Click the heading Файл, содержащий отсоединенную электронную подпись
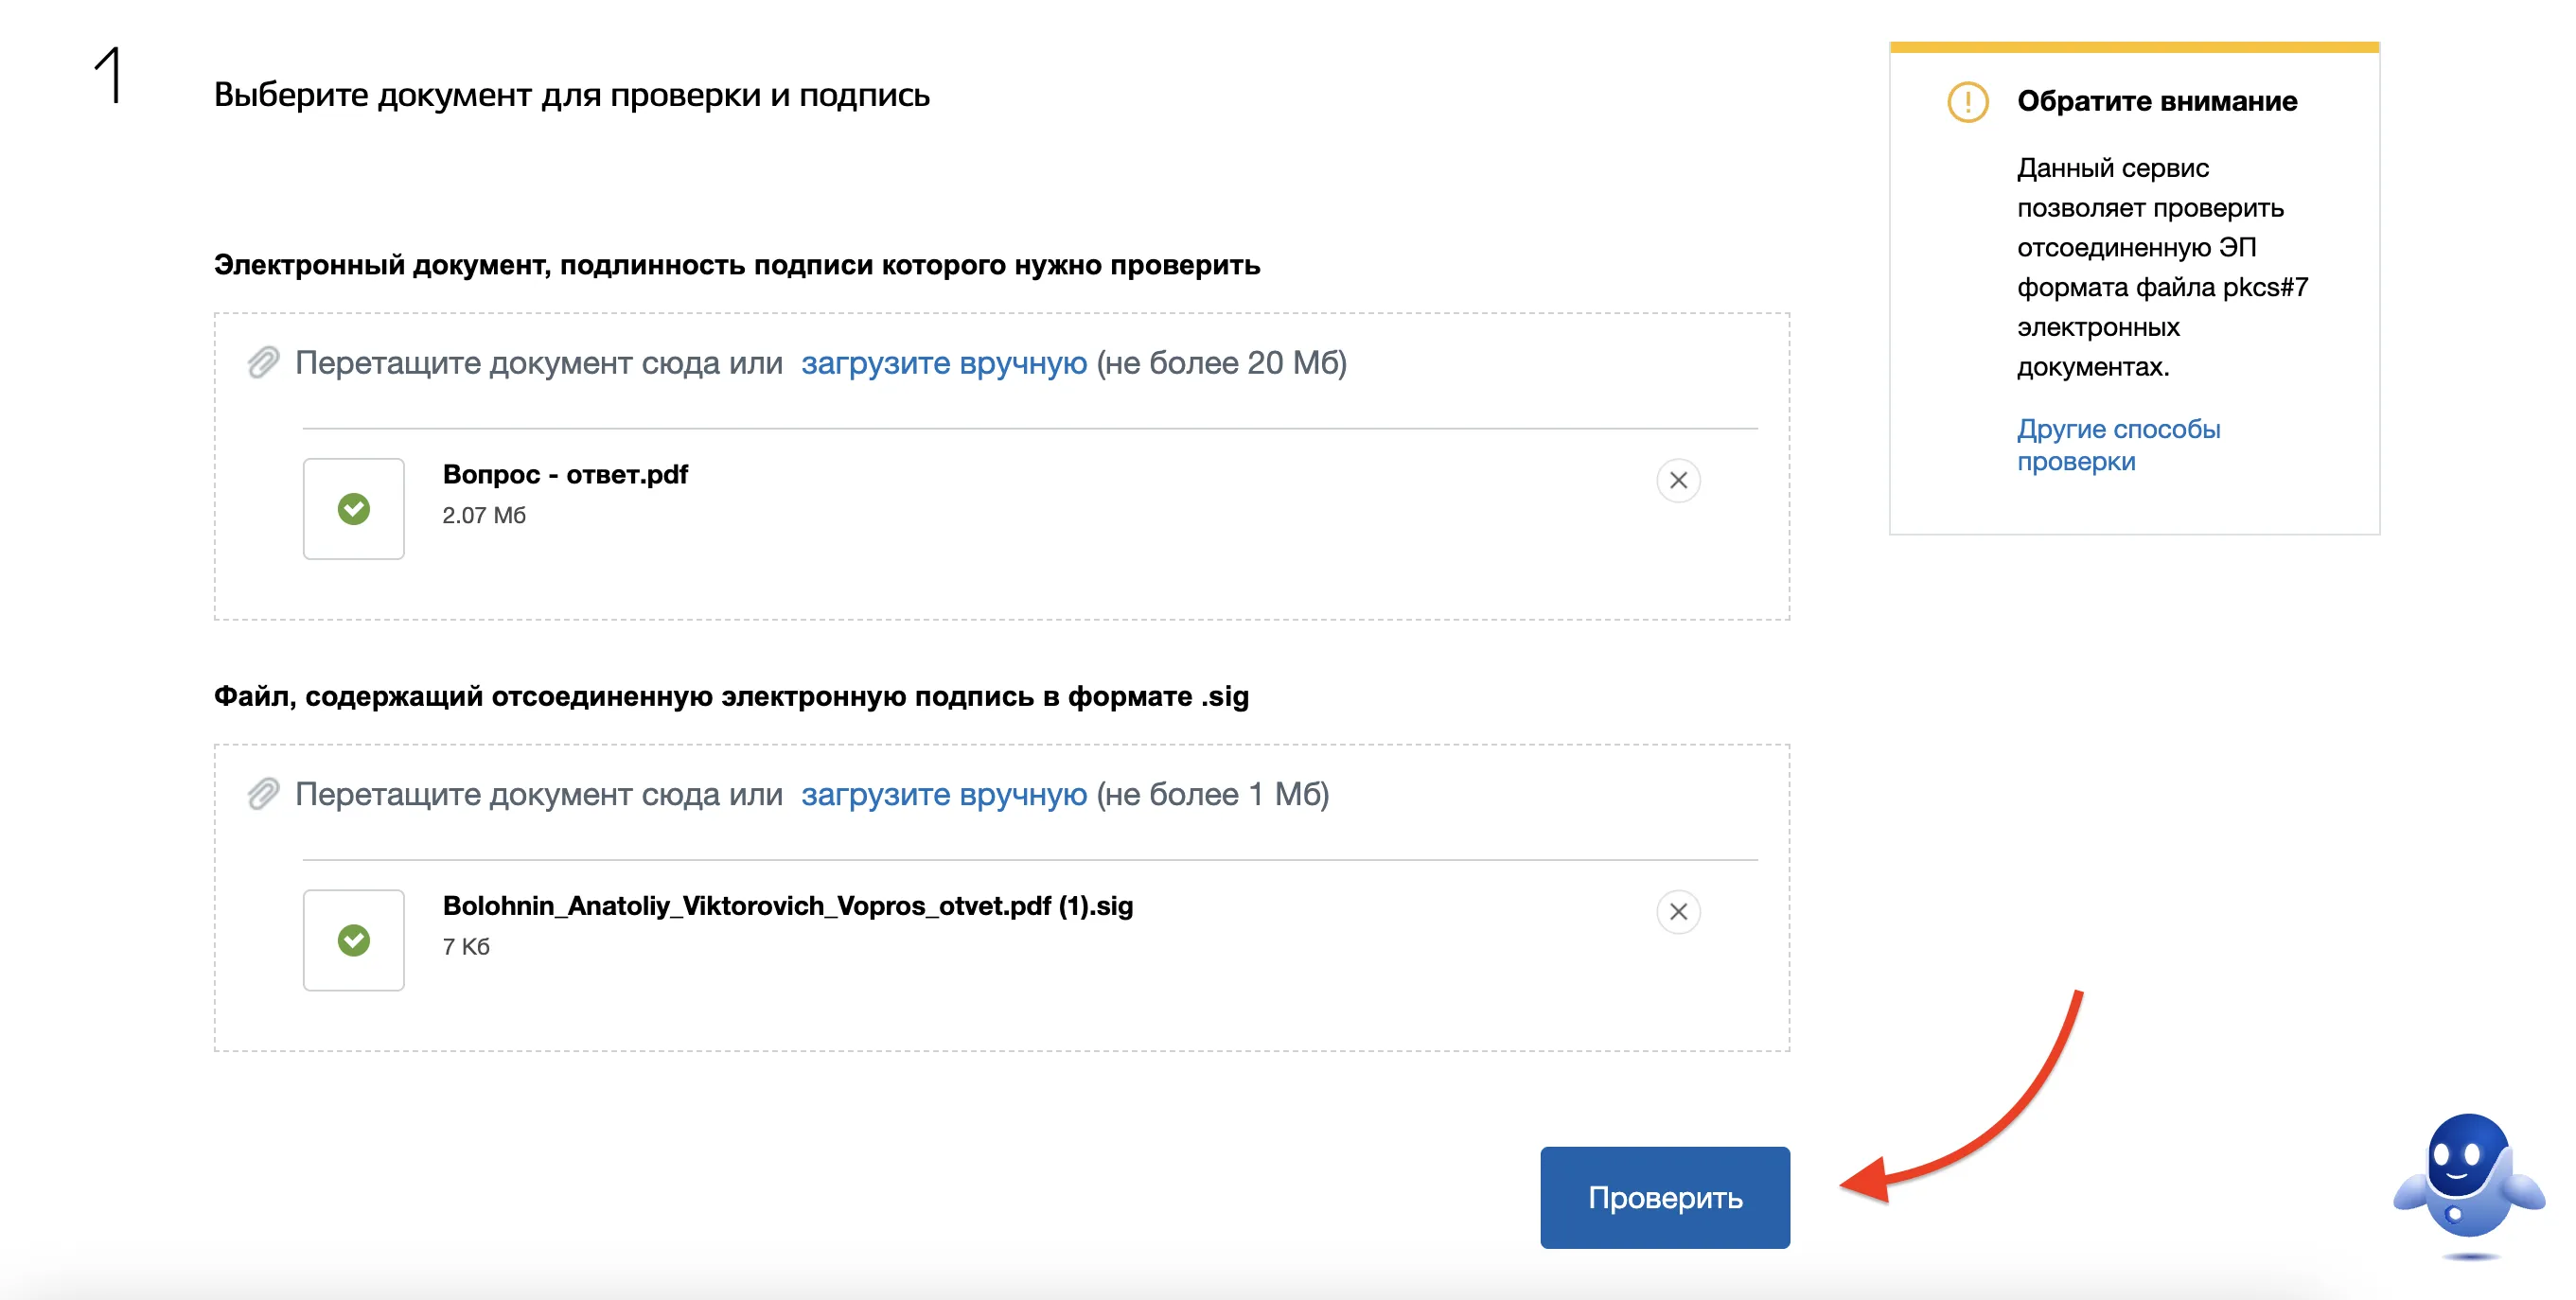The image size is (2576, 1300). click(731, 696)
